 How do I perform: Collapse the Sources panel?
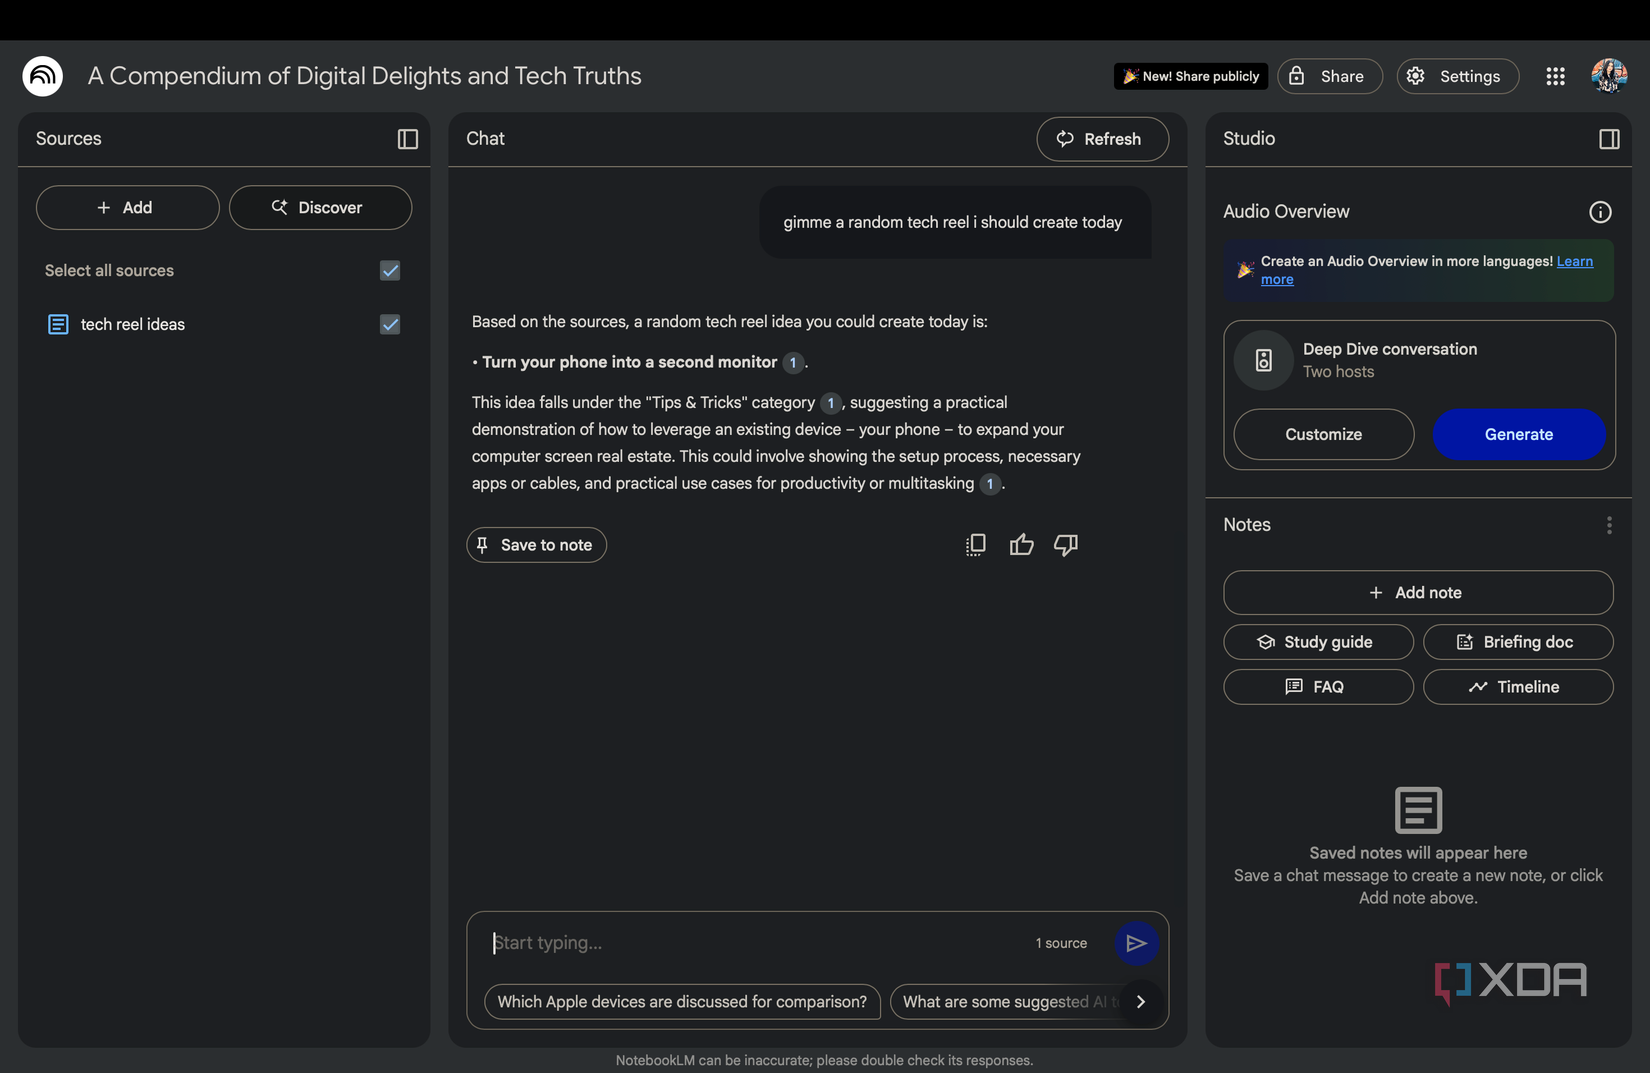408,139
